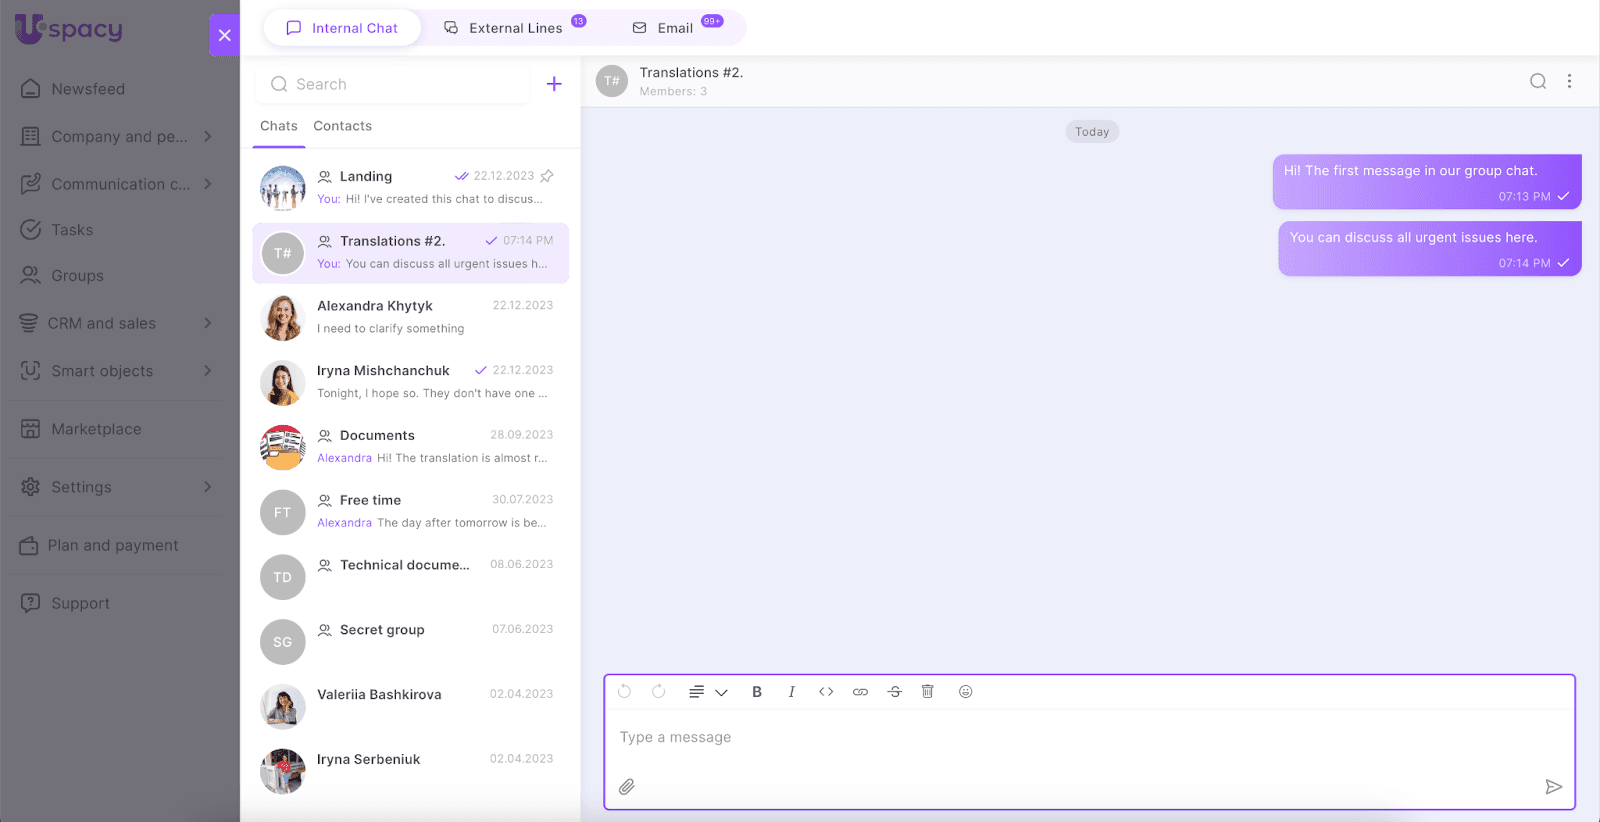Toggle strikethrough text formatting
Image resolution: width=1600 pixels, height=822 pixels.
click(894, 692)
